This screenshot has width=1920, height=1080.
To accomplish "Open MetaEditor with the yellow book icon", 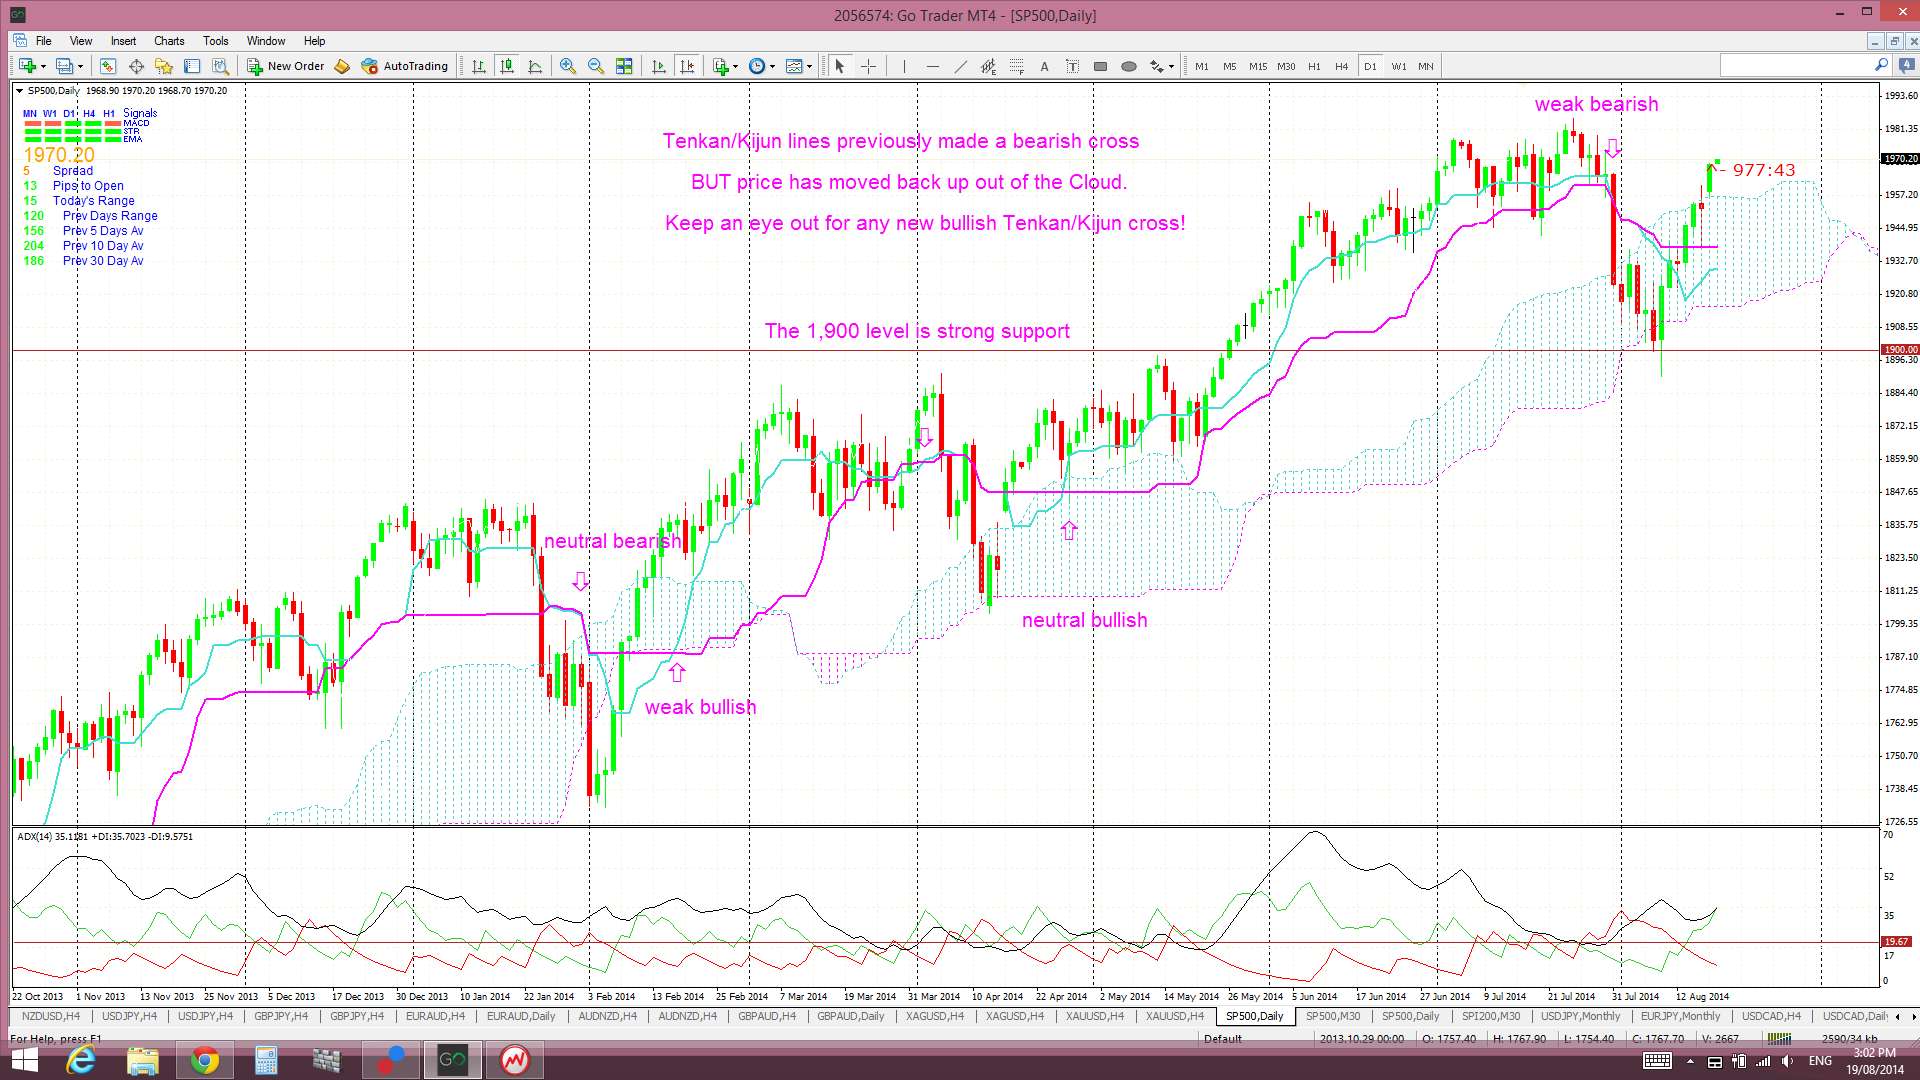I will point(342,66).
